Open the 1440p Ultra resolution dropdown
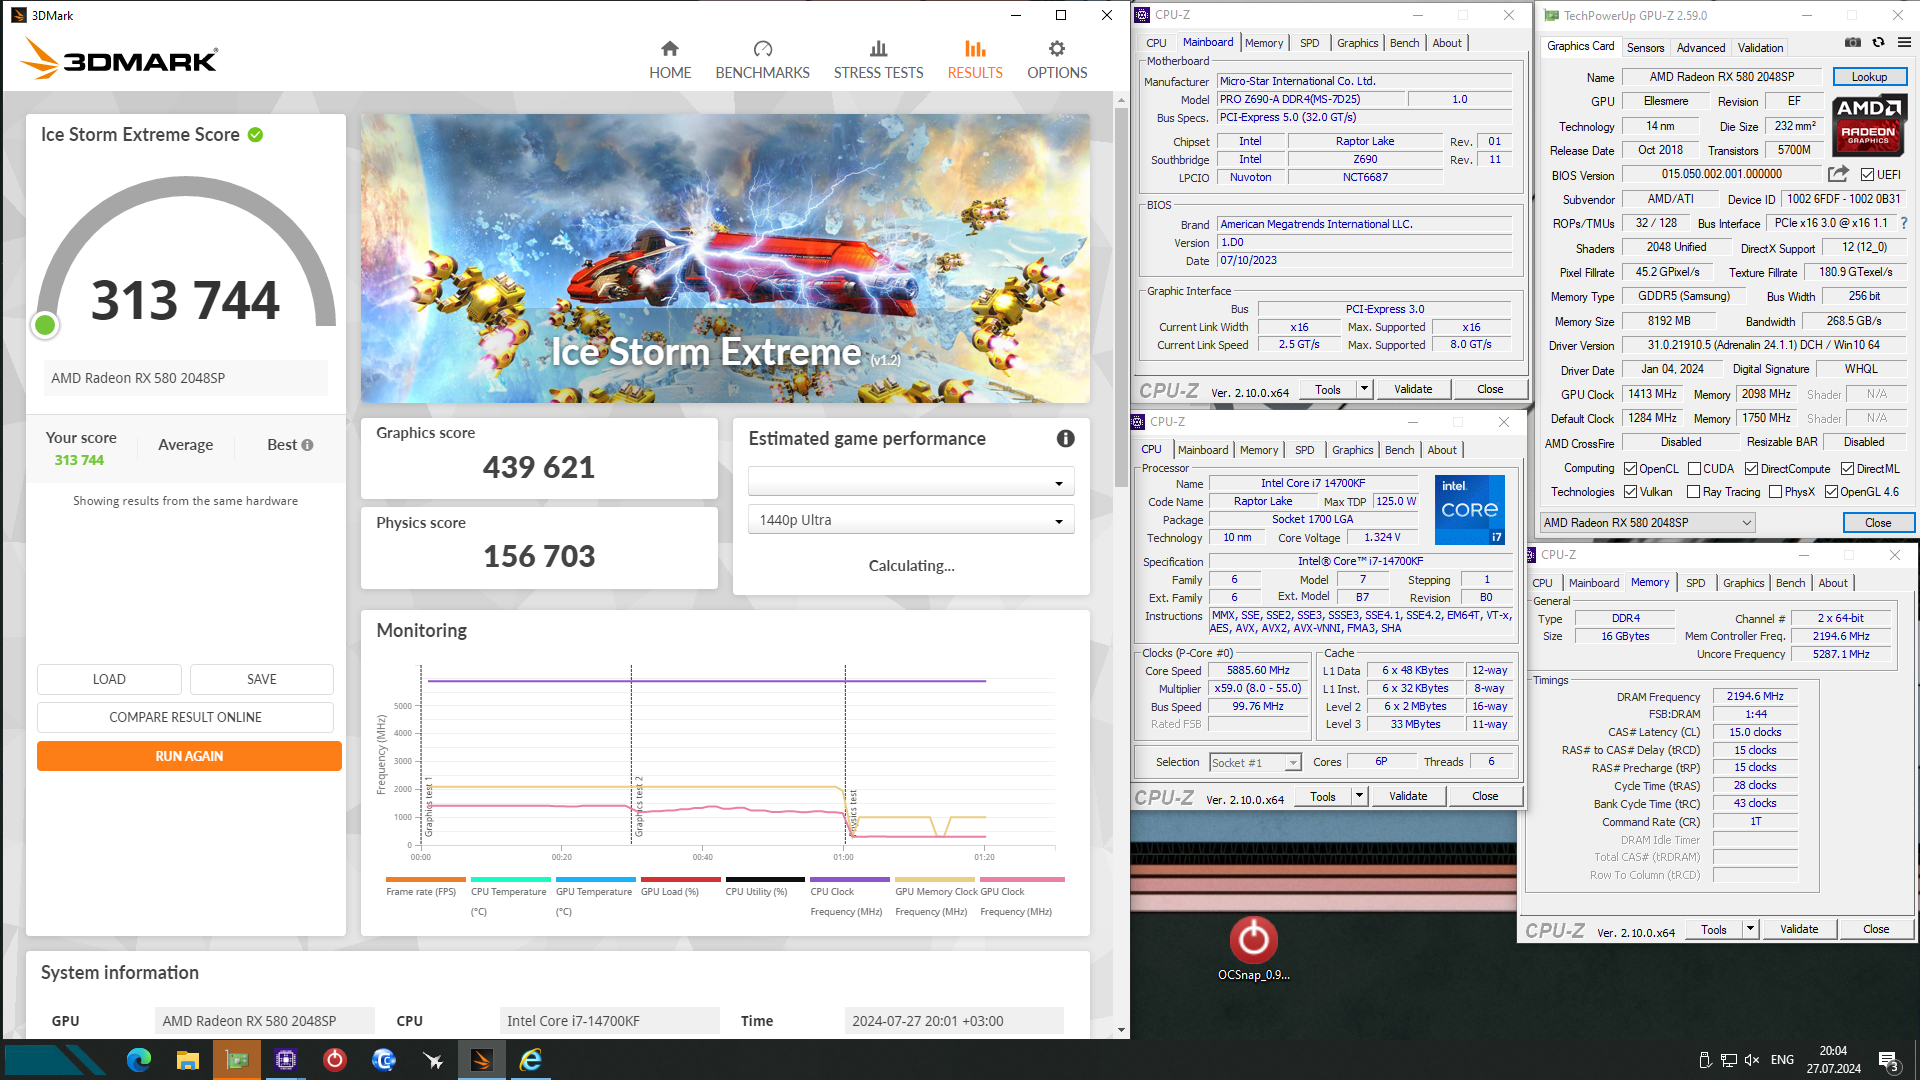Viewport: 1920px width, 1080px height. (911, 520)
